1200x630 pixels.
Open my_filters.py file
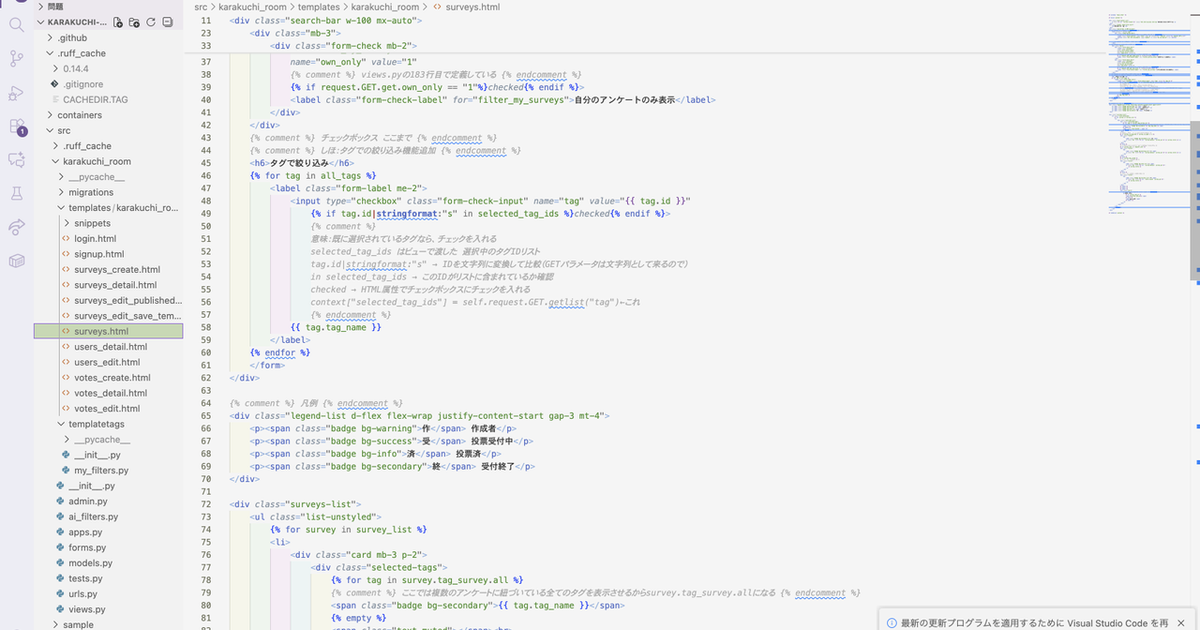pyautogui.click(x=101, y=470)
